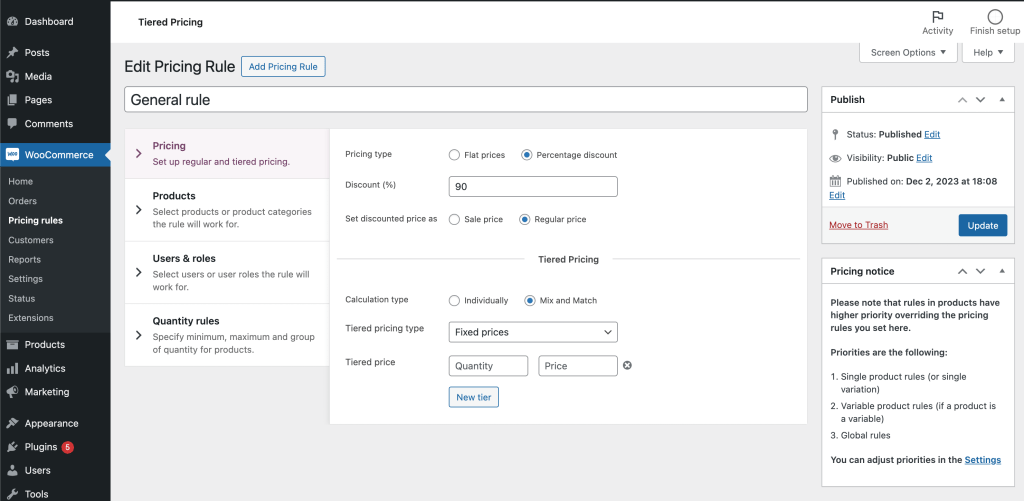Click the Finish setup circle icon
The width and height of the screenshot is (1024, 501).
click(x=994, y=17)
